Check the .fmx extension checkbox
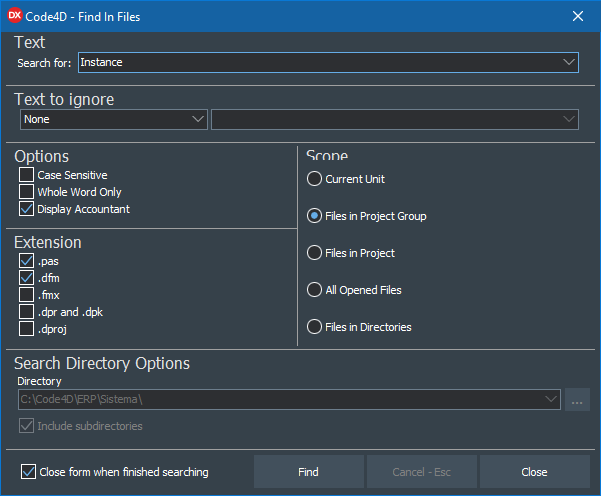 [26, 294]
